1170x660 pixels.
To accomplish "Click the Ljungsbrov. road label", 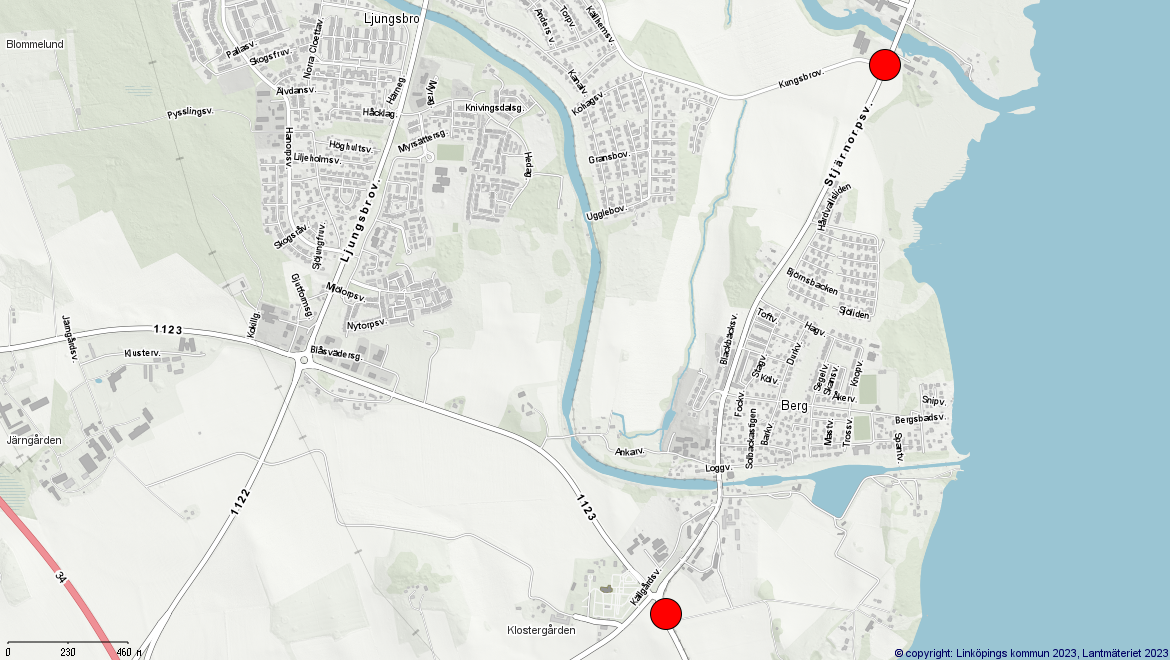I will point(361,222).
